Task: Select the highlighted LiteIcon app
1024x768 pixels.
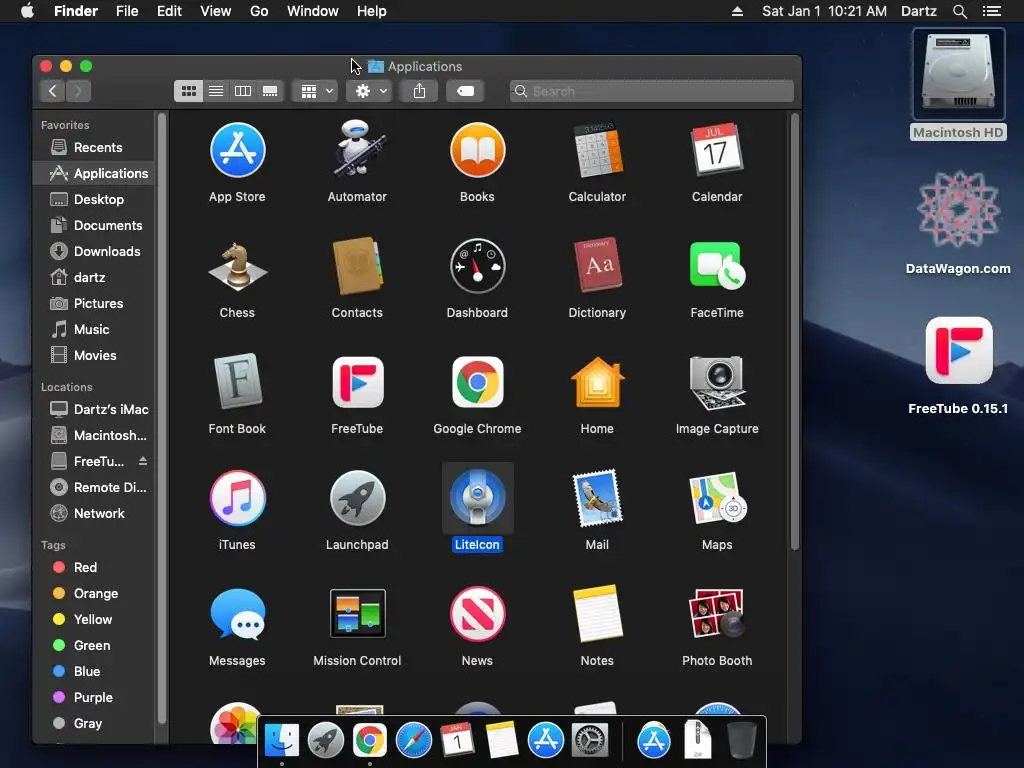Action: 477,498
